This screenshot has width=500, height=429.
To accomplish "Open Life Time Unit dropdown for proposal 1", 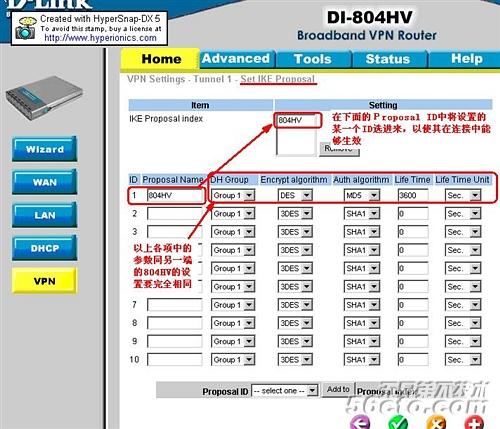I will coord(463,195).
